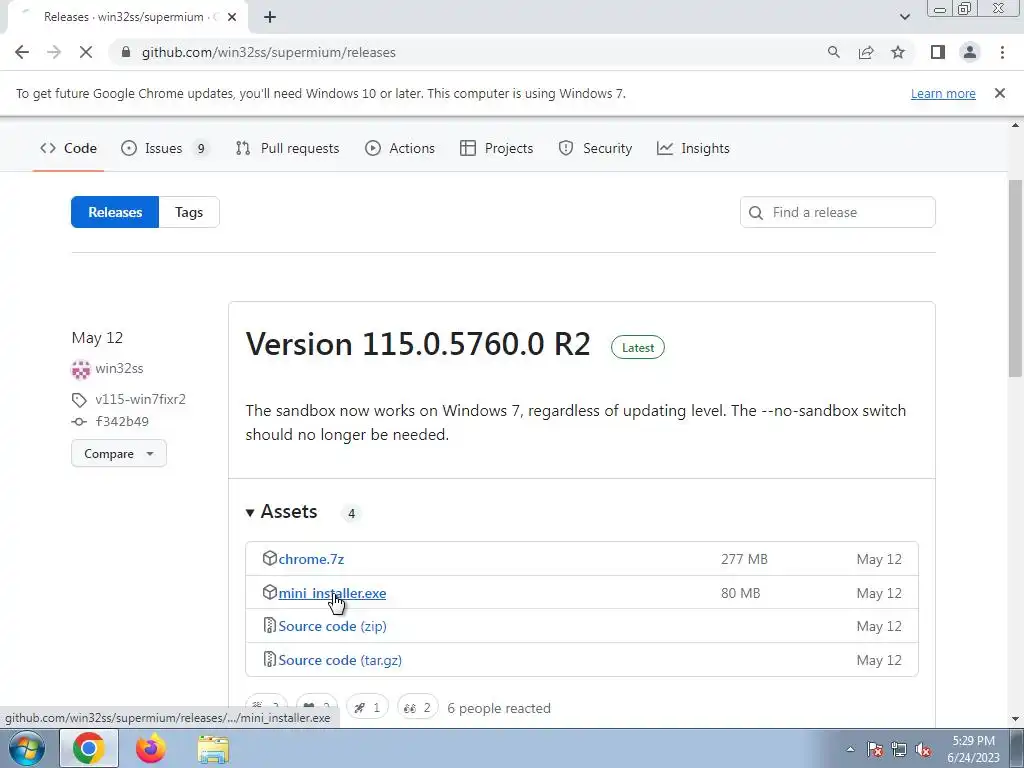Download mini_installer.exe asset
The image size is (1024, 768).
pyautogui.click(x=332, y=593)
